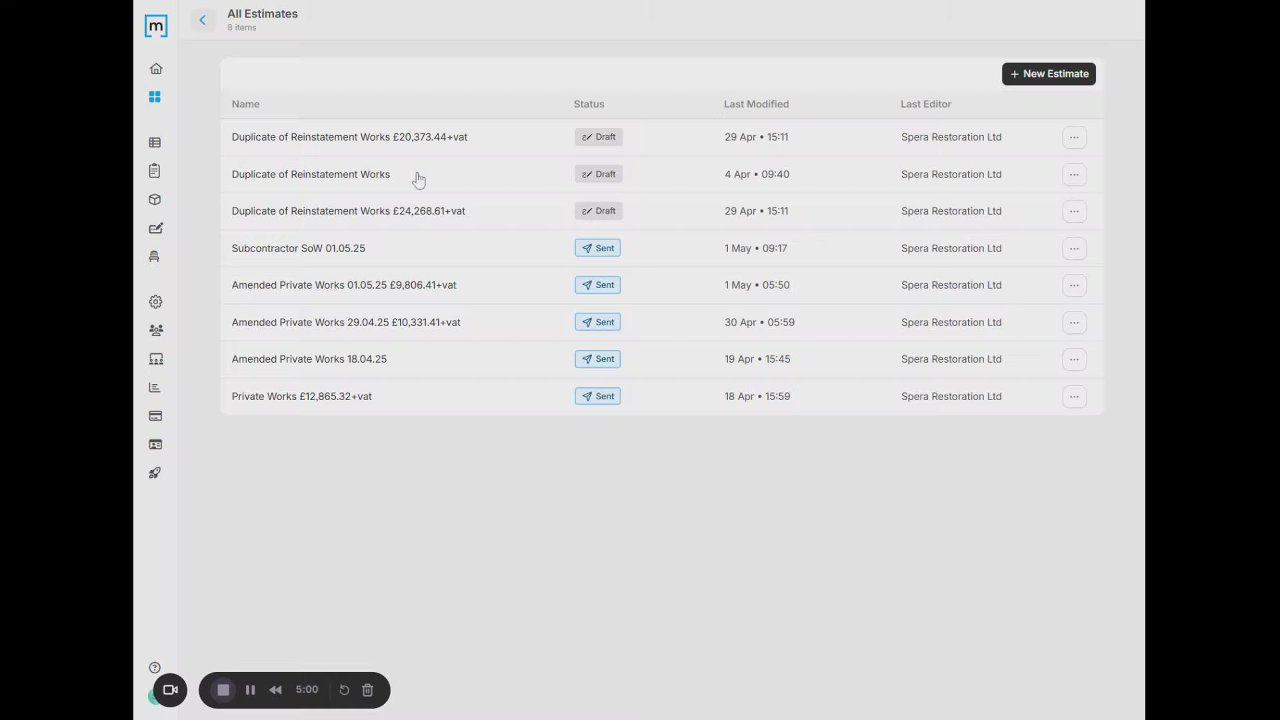Open options menu for the 4 Apr 09:40 estimate
The height and width of the screenshot is (720, 1280).
pyautogui.click(x=1074, y=175)
